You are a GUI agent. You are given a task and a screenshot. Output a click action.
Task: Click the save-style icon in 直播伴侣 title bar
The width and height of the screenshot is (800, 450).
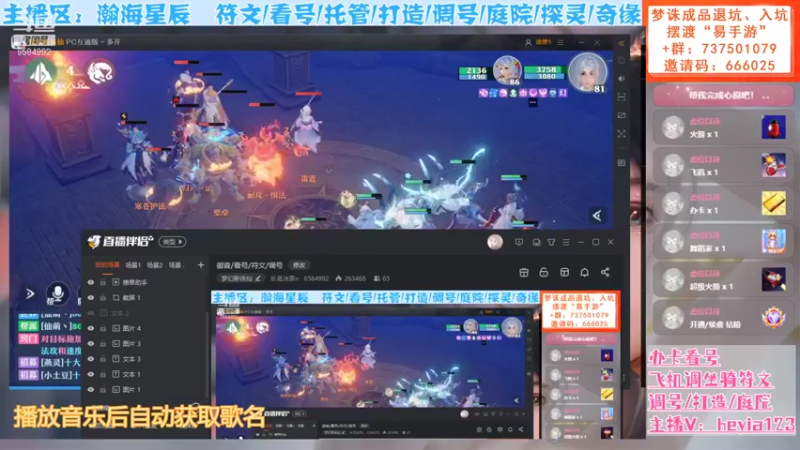pyautogui.click(x=536, y=242)
